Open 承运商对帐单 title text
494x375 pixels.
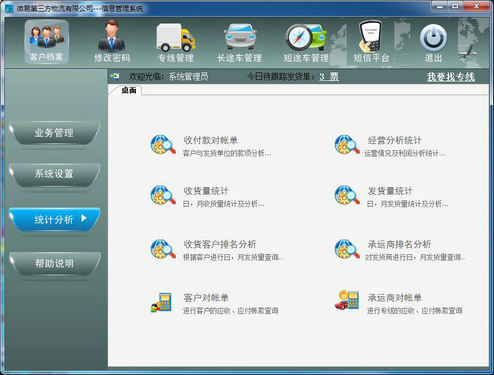coord(395,298)
